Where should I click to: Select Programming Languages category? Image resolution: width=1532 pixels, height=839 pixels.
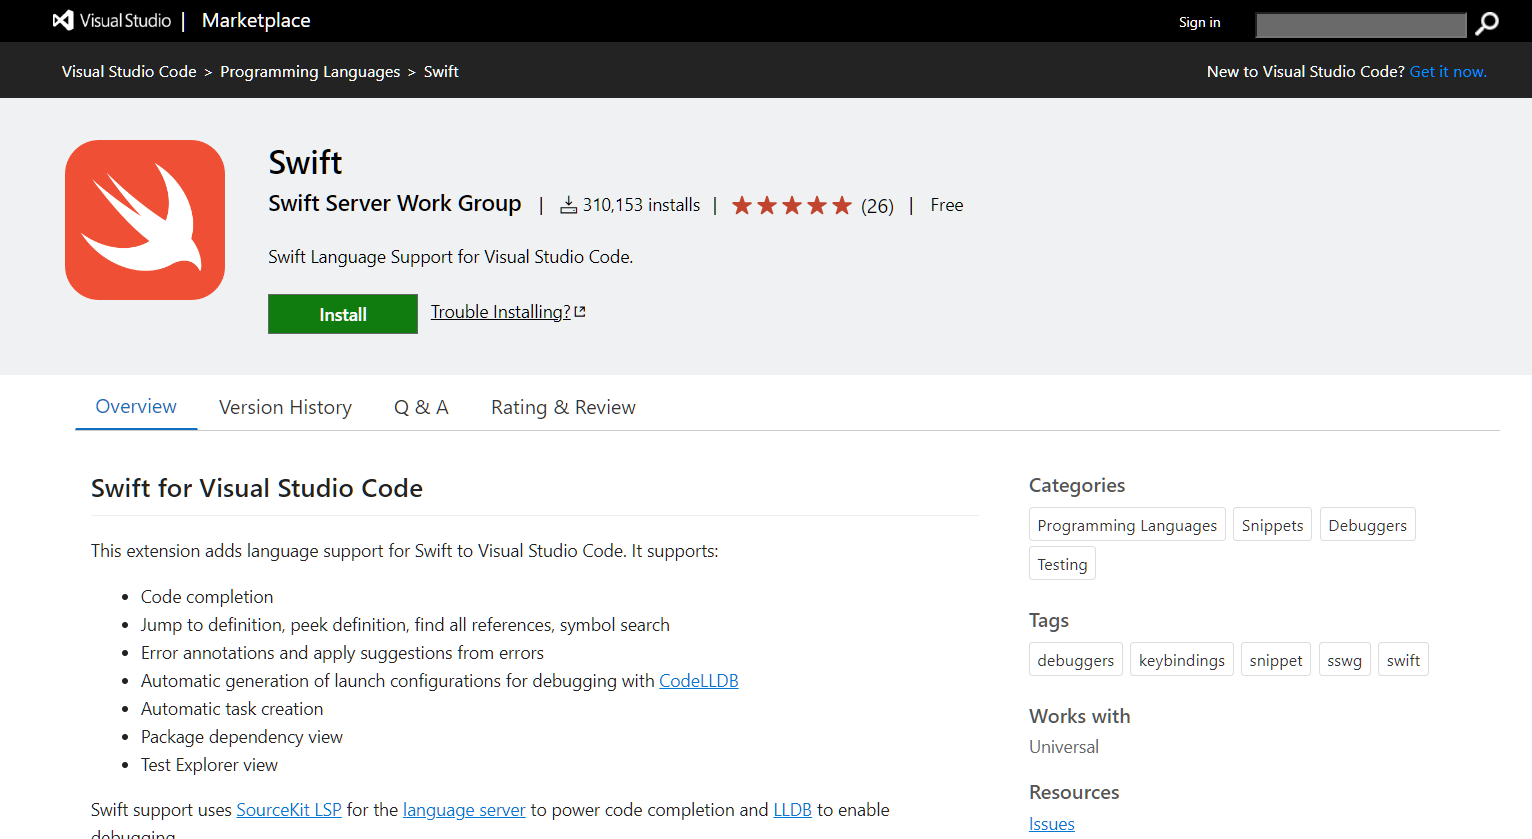(x=1127, y=525)
